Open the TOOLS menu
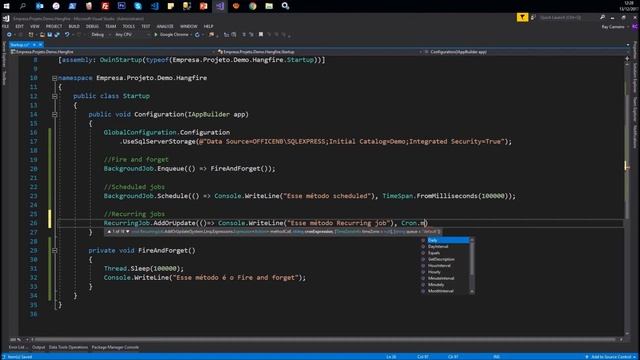640x360 pixels. tap(129, 26)
